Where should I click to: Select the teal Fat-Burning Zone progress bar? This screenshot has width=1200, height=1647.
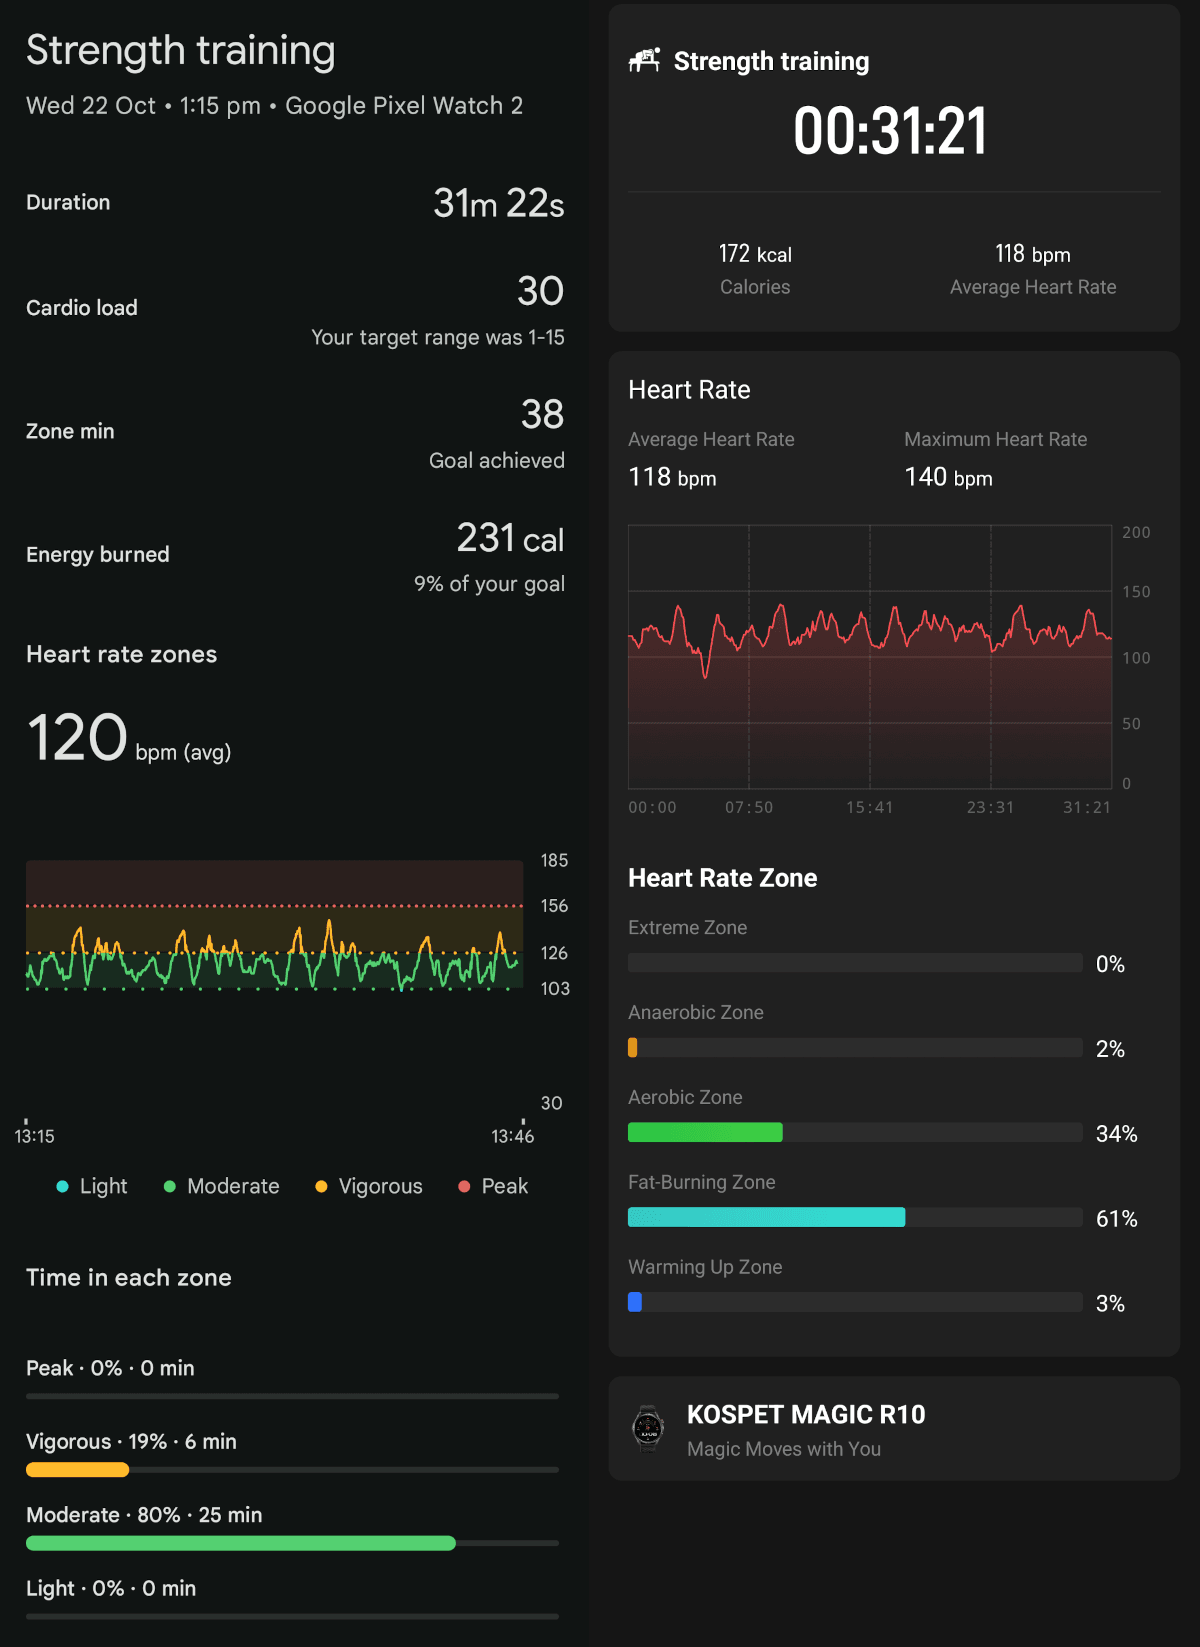[766, 1217]
